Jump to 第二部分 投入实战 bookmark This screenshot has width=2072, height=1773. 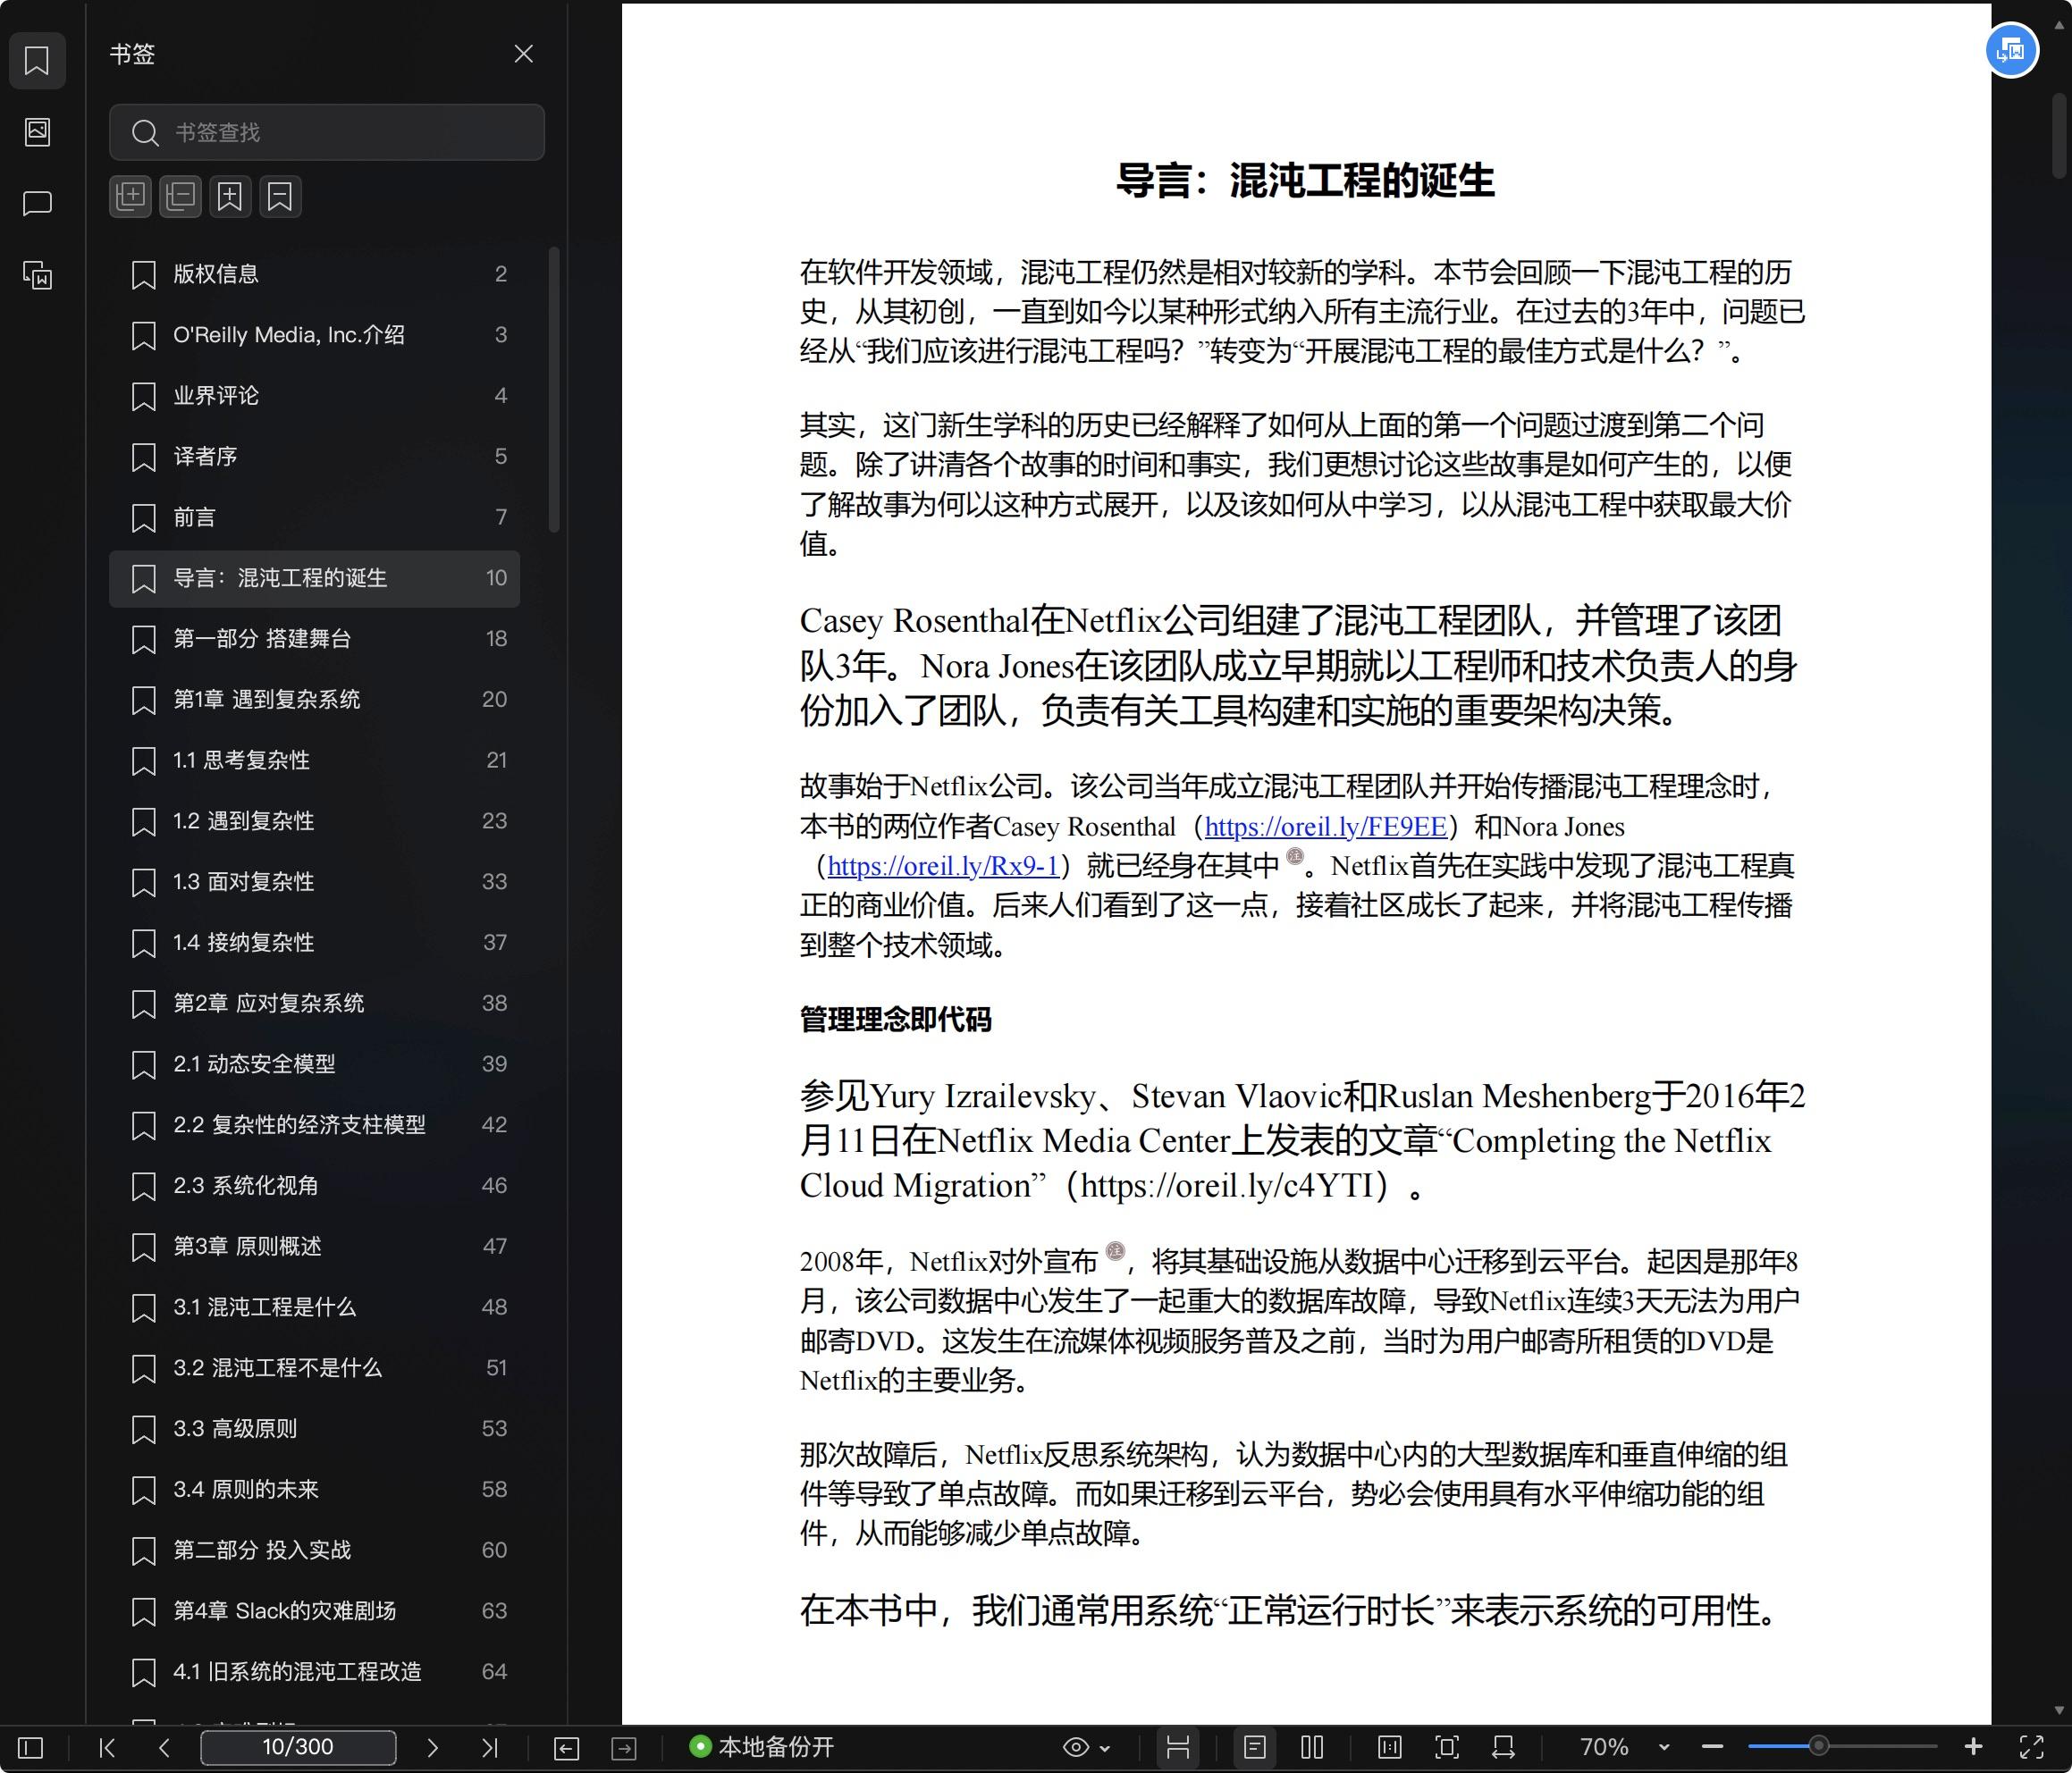[314, 1551]
